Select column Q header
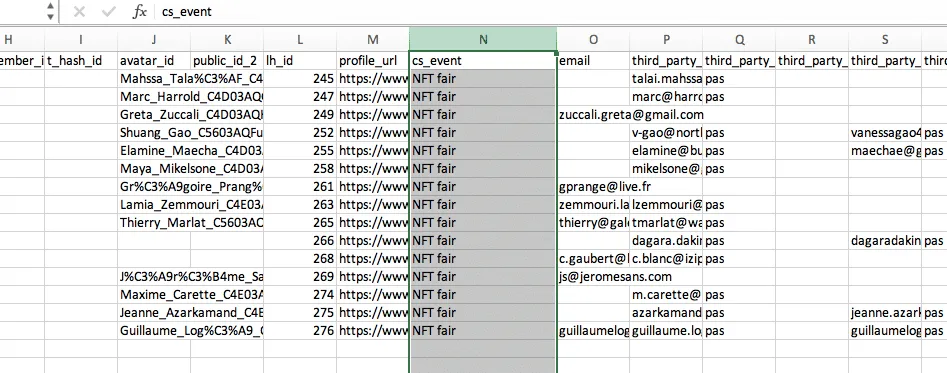 pos(739,40)
